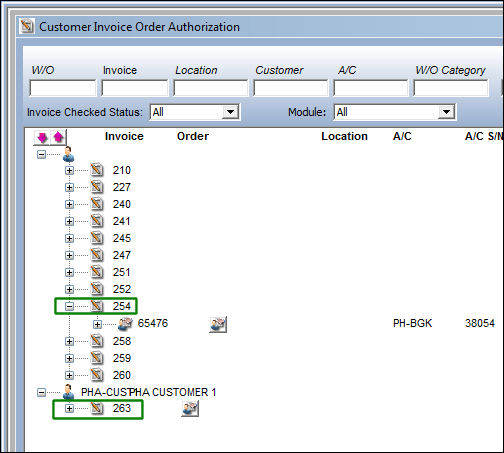Click the PHA-CUST customer person icon
504x453 pixels.
(x=69, y=392)
